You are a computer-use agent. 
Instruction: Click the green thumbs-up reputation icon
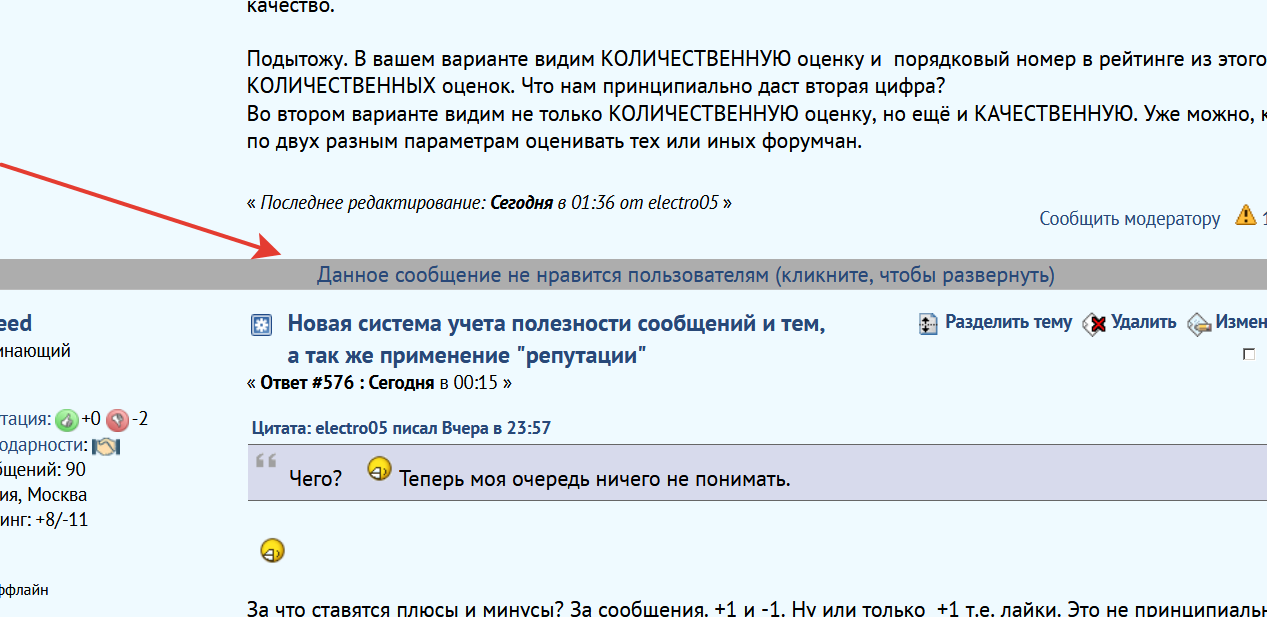tap(67, 419)
